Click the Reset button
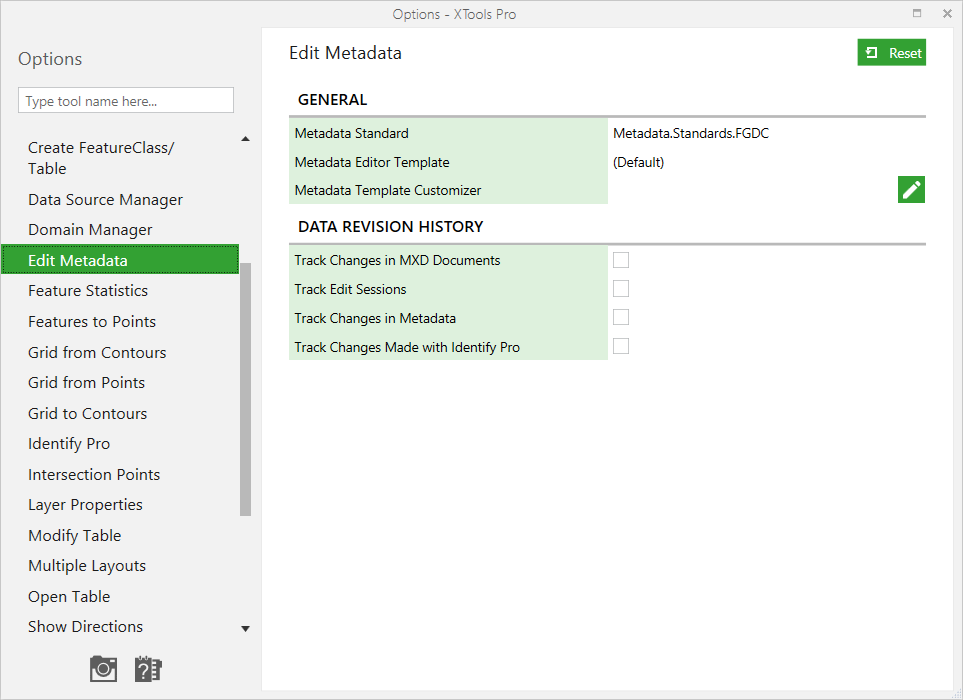The width and height of the screenshot is (963, 700). click(891, 53)
